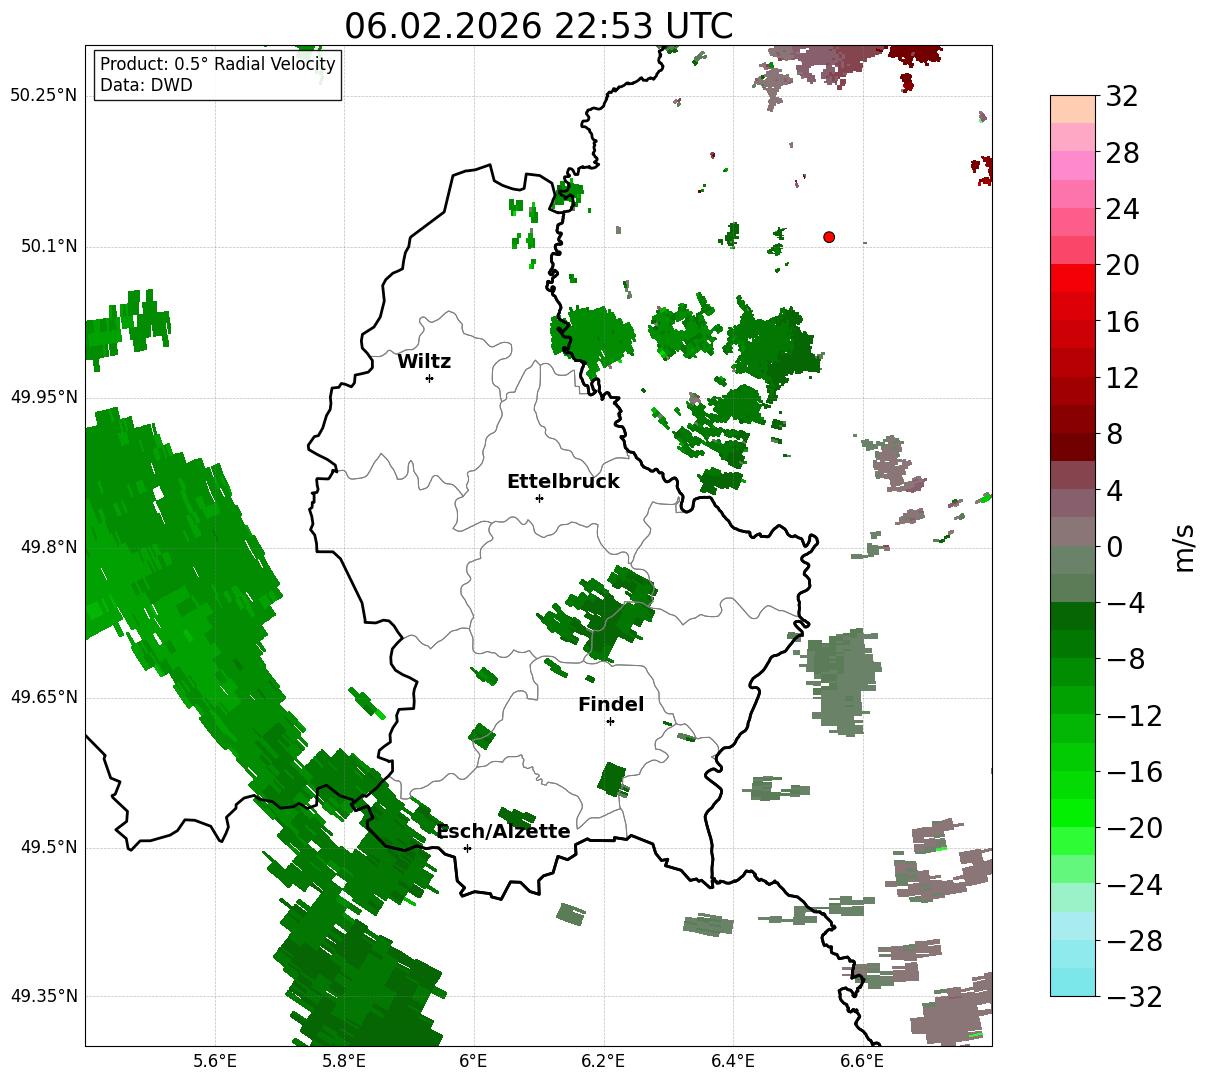Click the colorbar value −32
Viewport: 1207px width, 1081px height.
(x=1134, y=997)
